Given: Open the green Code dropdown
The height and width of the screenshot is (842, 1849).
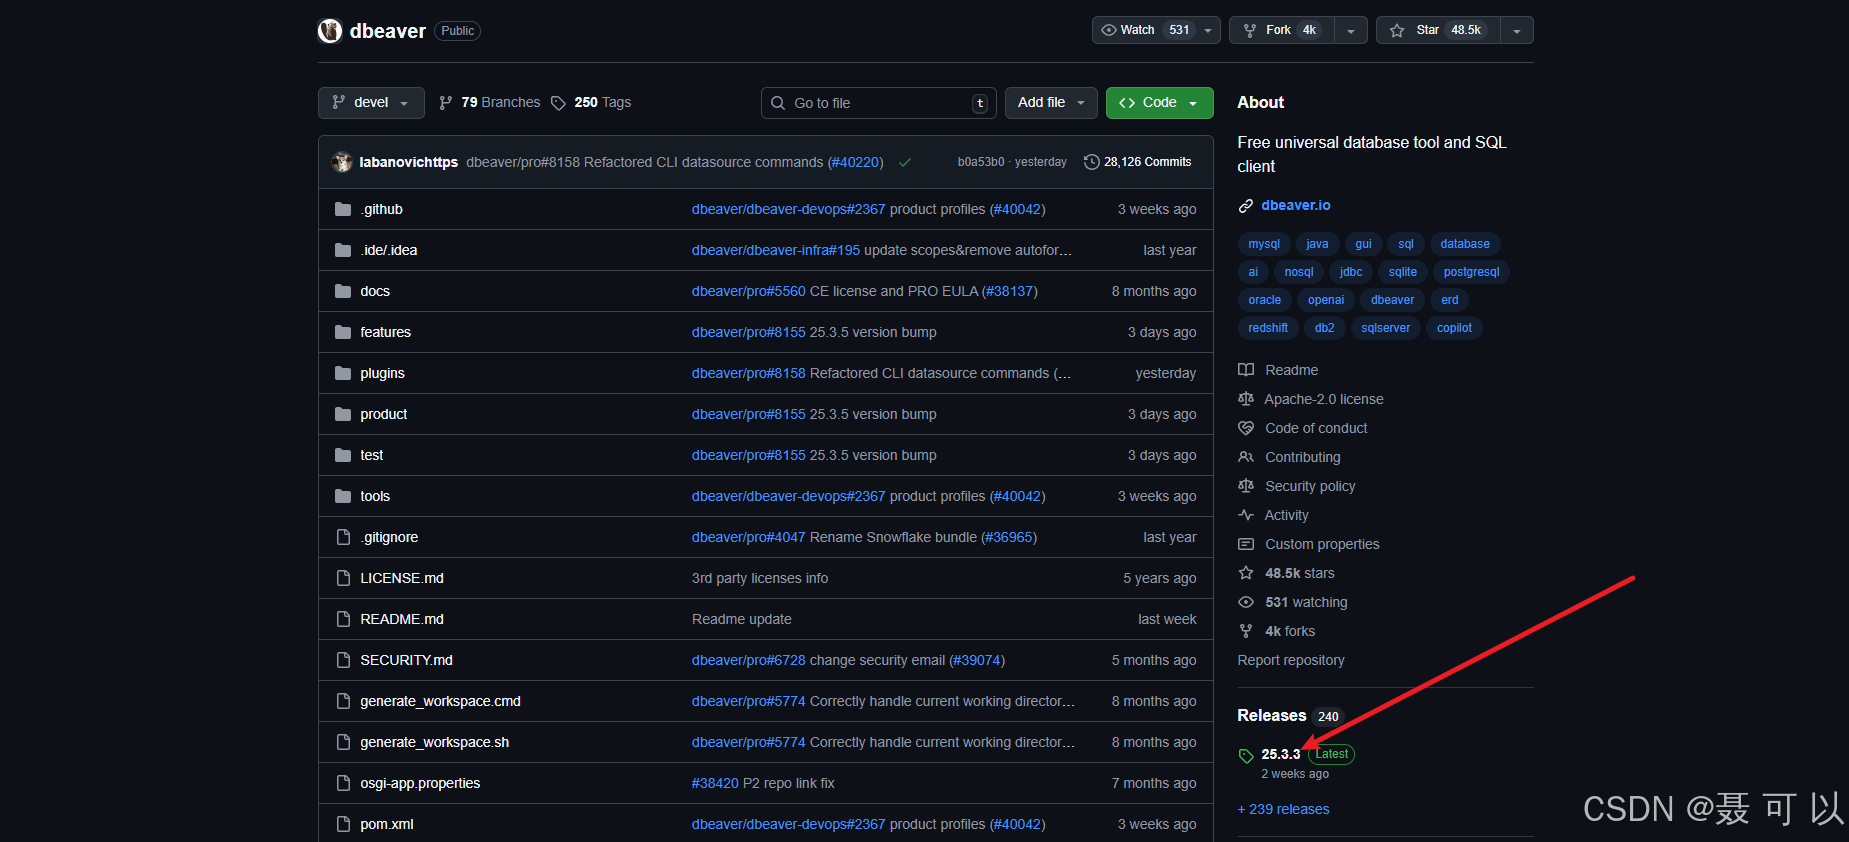Looking at the screenshot, I should [x=1159, y=103].
